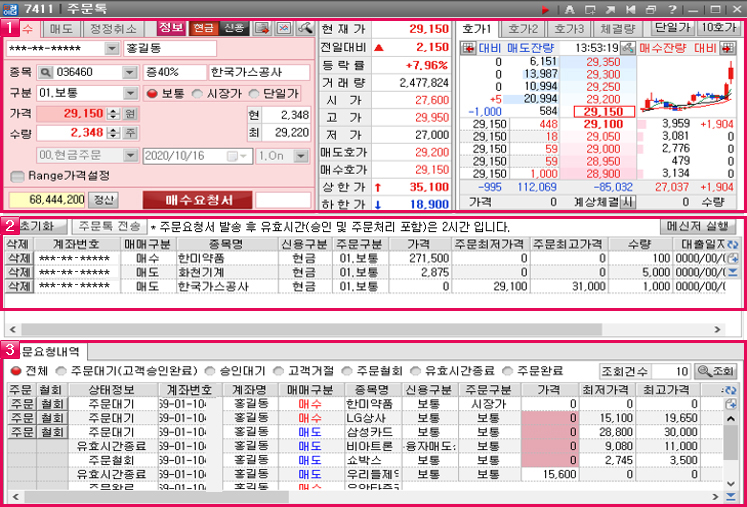Click the stacked windows icon in title bar
This screenshot has width=747, height=507.
(x=651, y=9)
